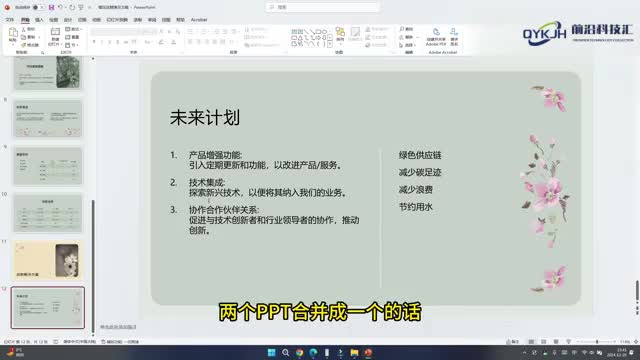Click the Windows Start button
Image resolution: width=640 pixels, height=360 pixels.
pyautogui.click(x=271, y=353)
